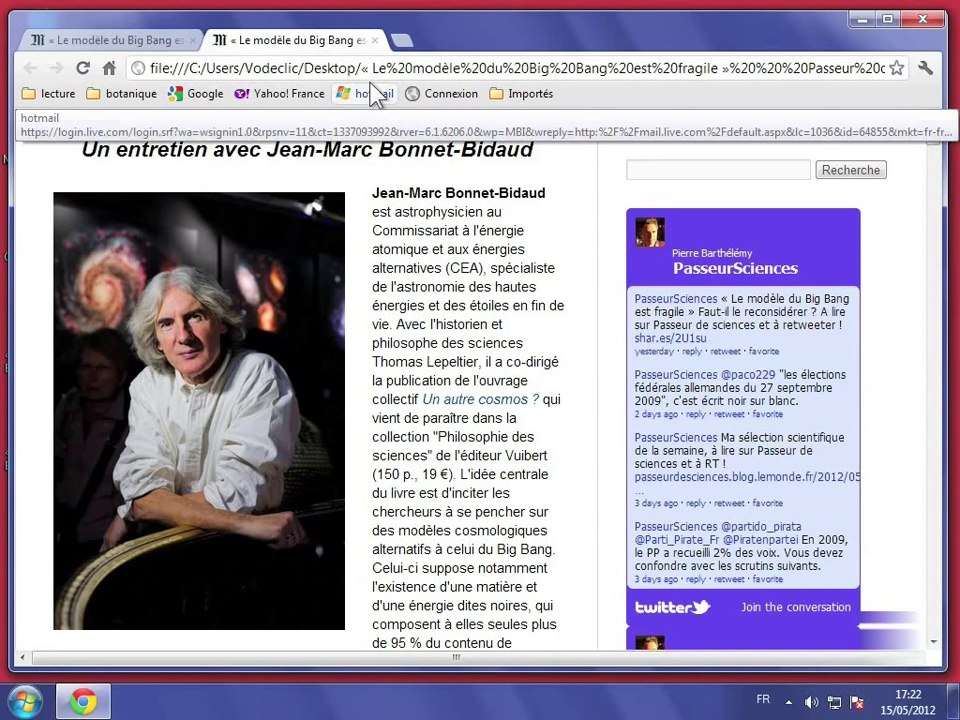Favorite the sélection scientifique tweet
960x720 pixels.
tap(767, 503)
